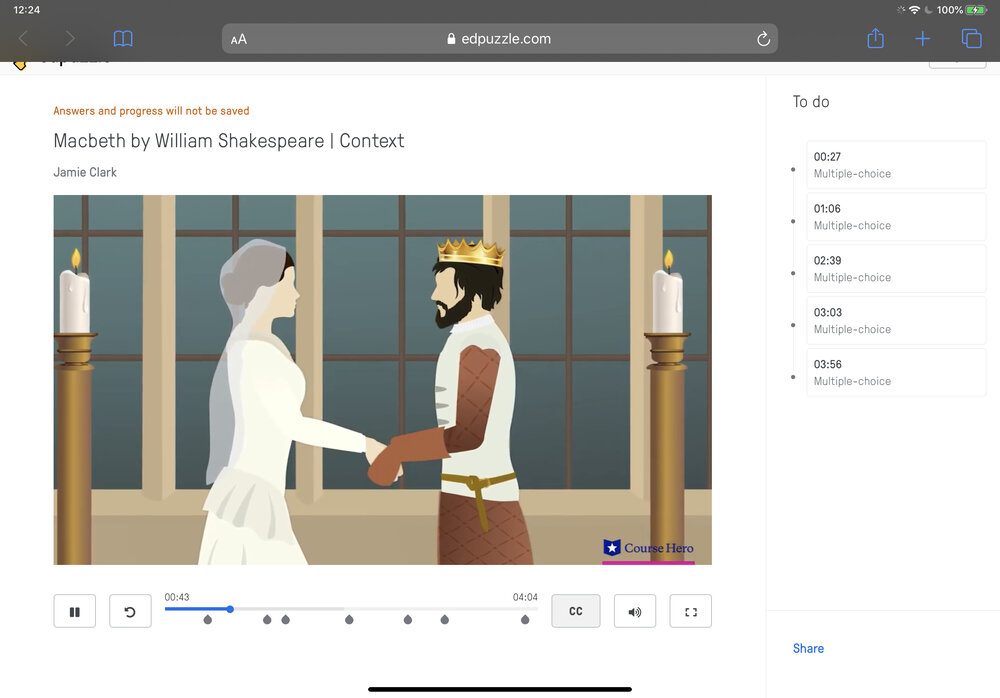Image resolution: width=1000 pixels, height=698 pixels.
Task: Click the last question marker near video end
Action: [x=524, y=620]
